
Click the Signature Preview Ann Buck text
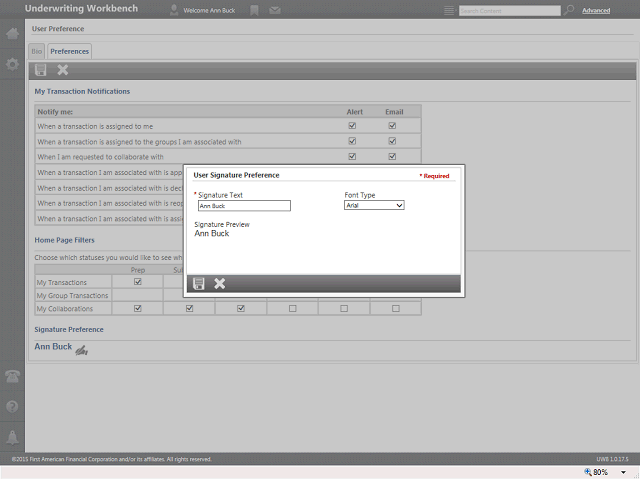pyautogui.click(x=211, y=233)
